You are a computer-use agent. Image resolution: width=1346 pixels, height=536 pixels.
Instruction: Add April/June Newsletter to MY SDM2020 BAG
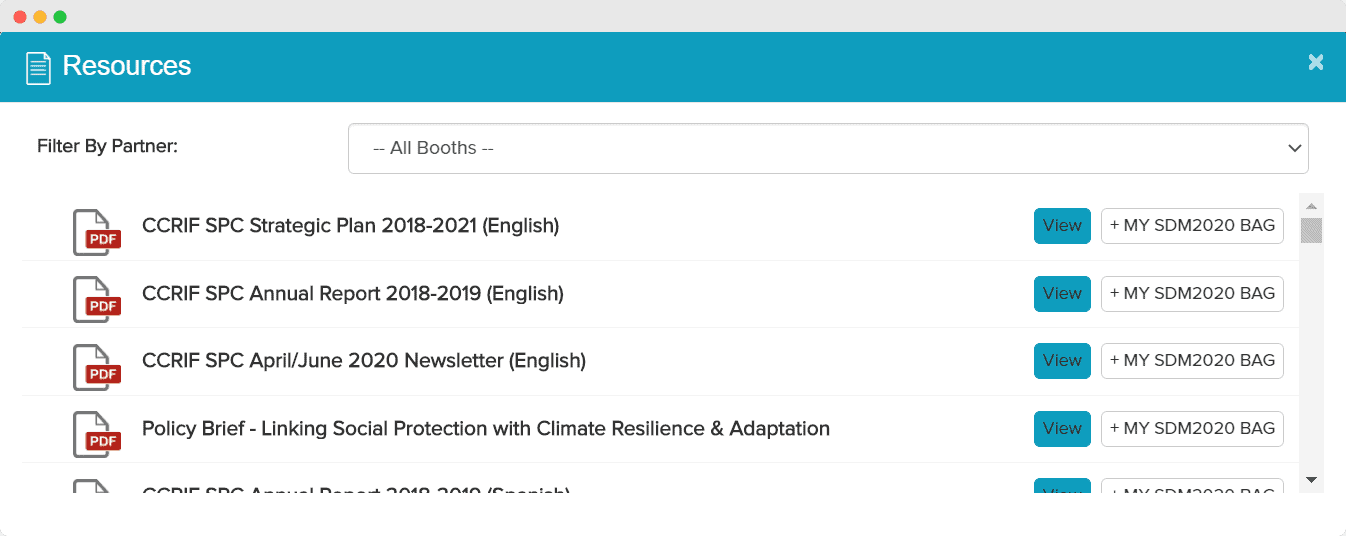tap(1192, 360)
